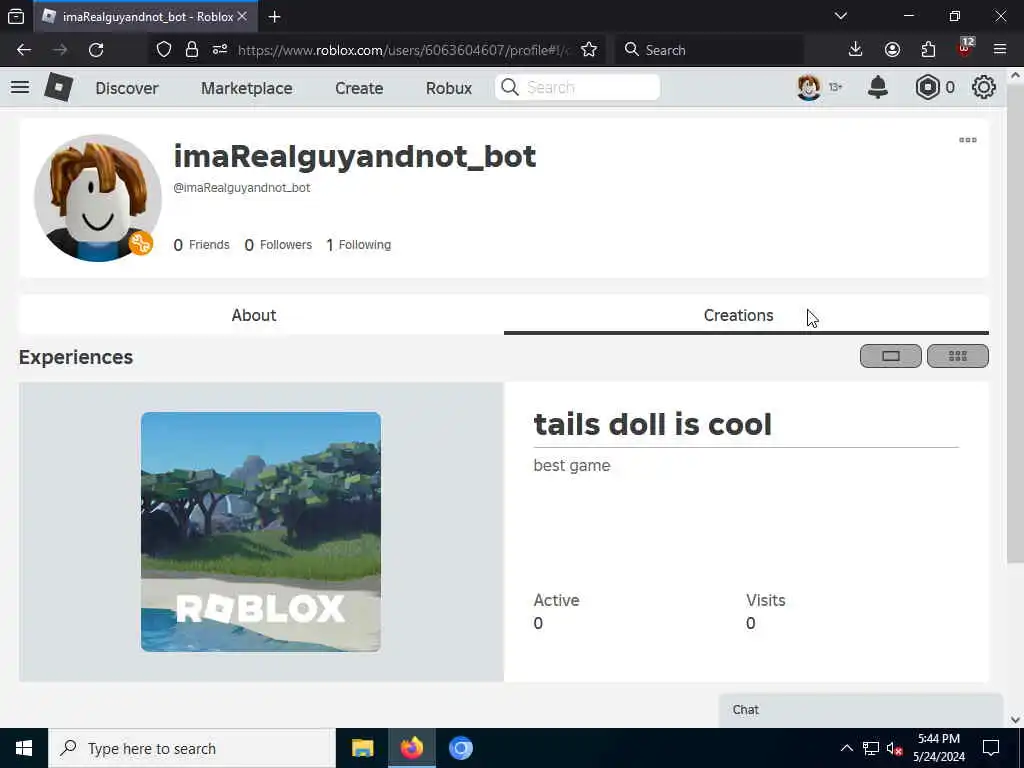Image resolution: width=1024 pixels, height=768 pixels.
Task: Select the imaRealguyandnot_bot Roblox browser tab
Action: pyautogui.click(x=147, y=17)
